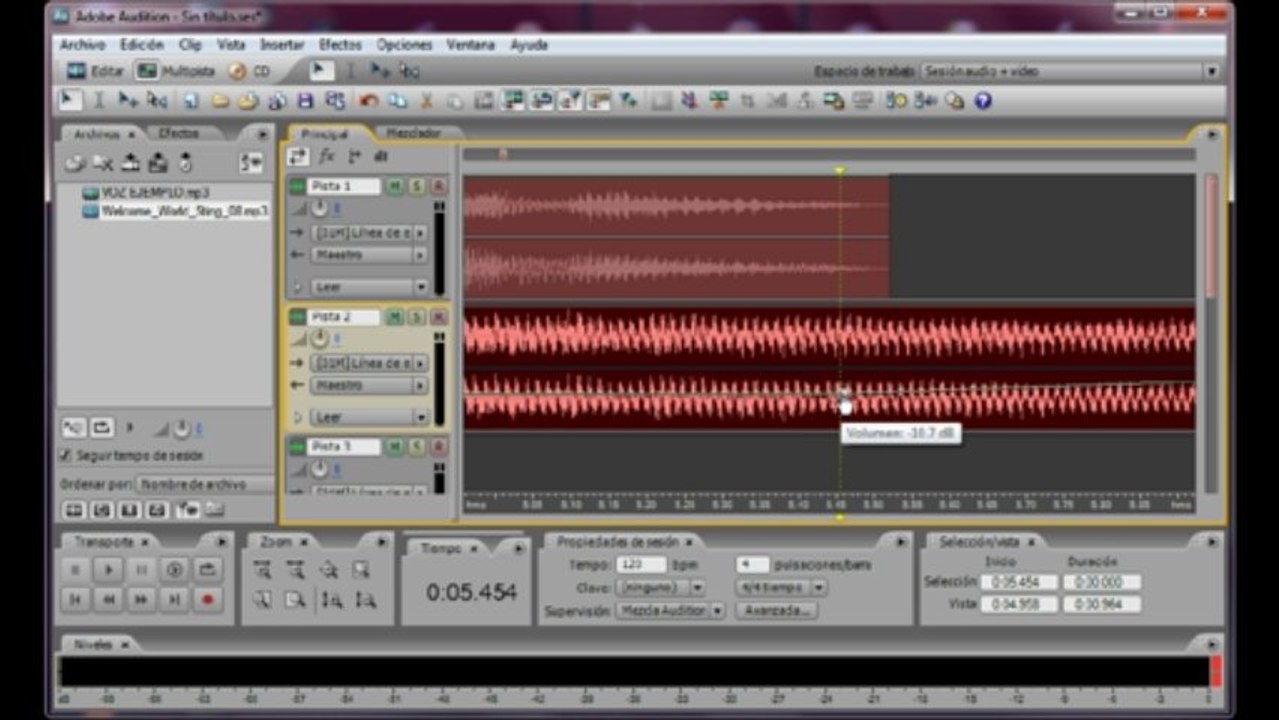Click the zoom out full icon
This screenshot has height=720, width=1279.
[328, 570]
